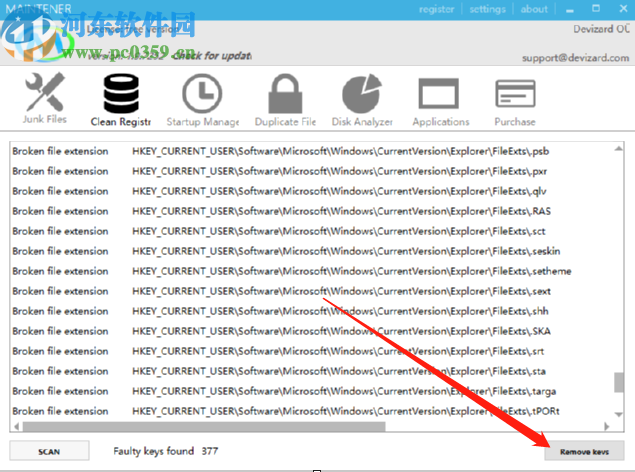
Task: Click the vertical scrollbar down arrow
Action: [618, 415]
